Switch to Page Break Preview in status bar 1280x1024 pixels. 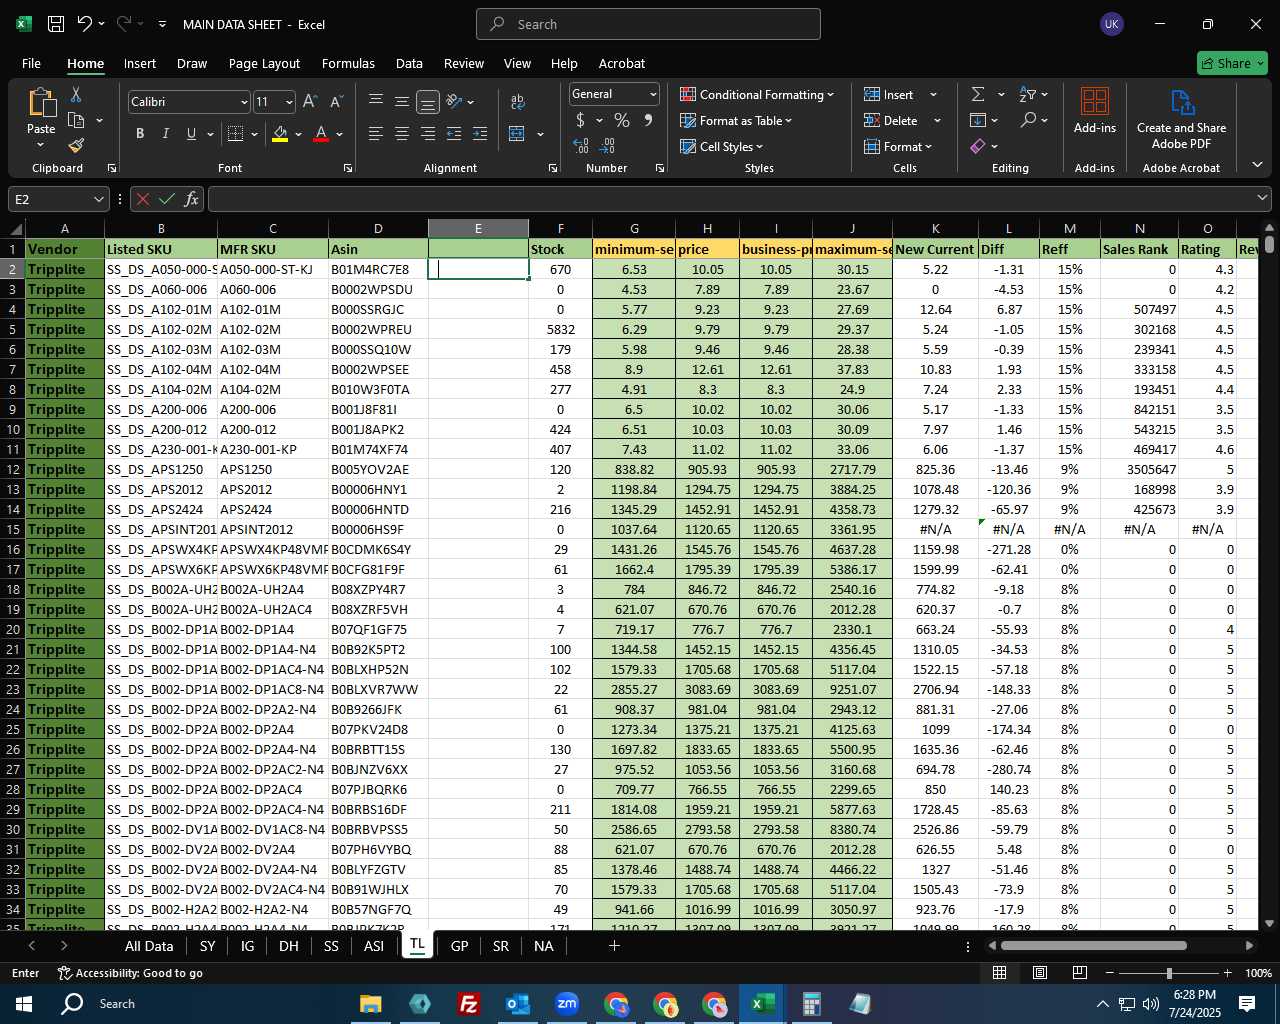click(x=1080, y=972)
